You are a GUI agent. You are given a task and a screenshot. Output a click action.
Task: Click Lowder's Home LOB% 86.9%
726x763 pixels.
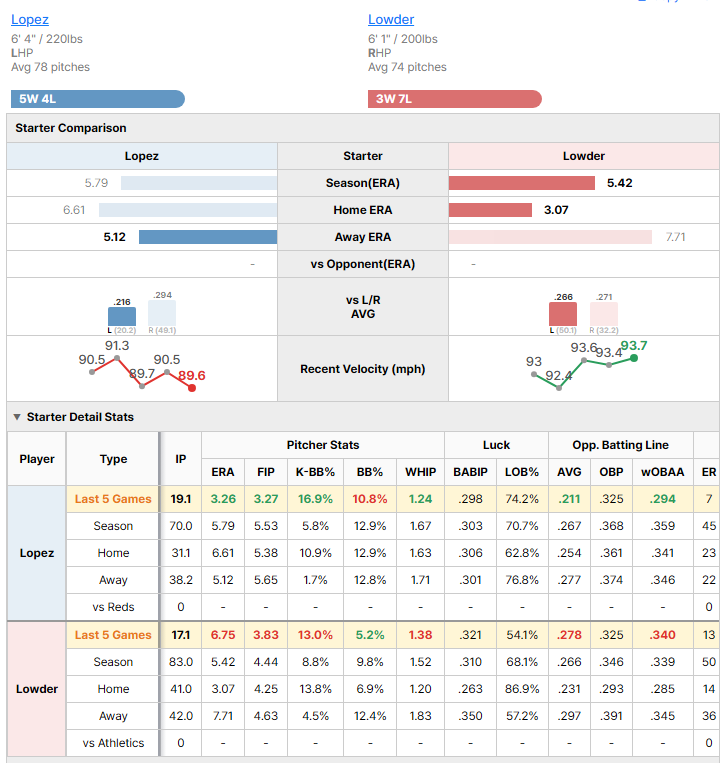click(522, 689)
